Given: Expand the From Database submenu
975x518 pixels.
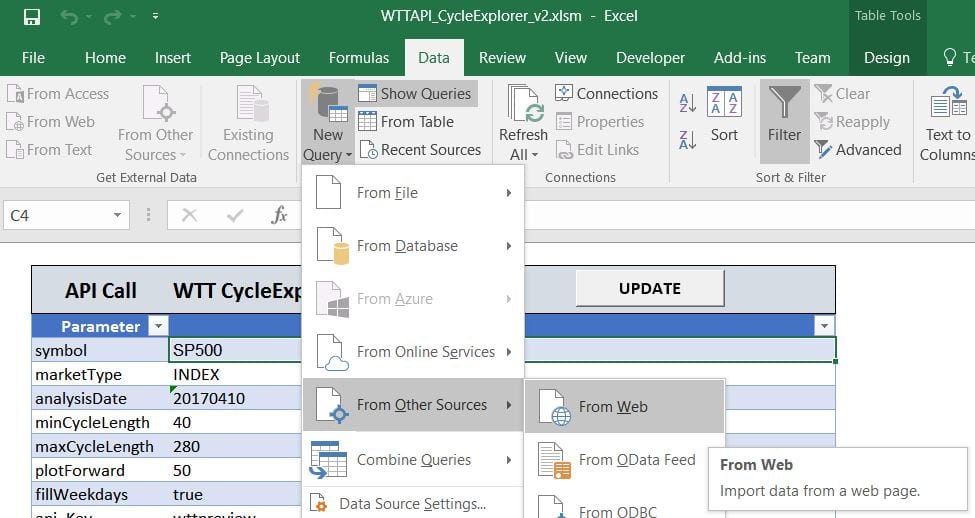Looking at the screenshot, I should tap(413, 246).
